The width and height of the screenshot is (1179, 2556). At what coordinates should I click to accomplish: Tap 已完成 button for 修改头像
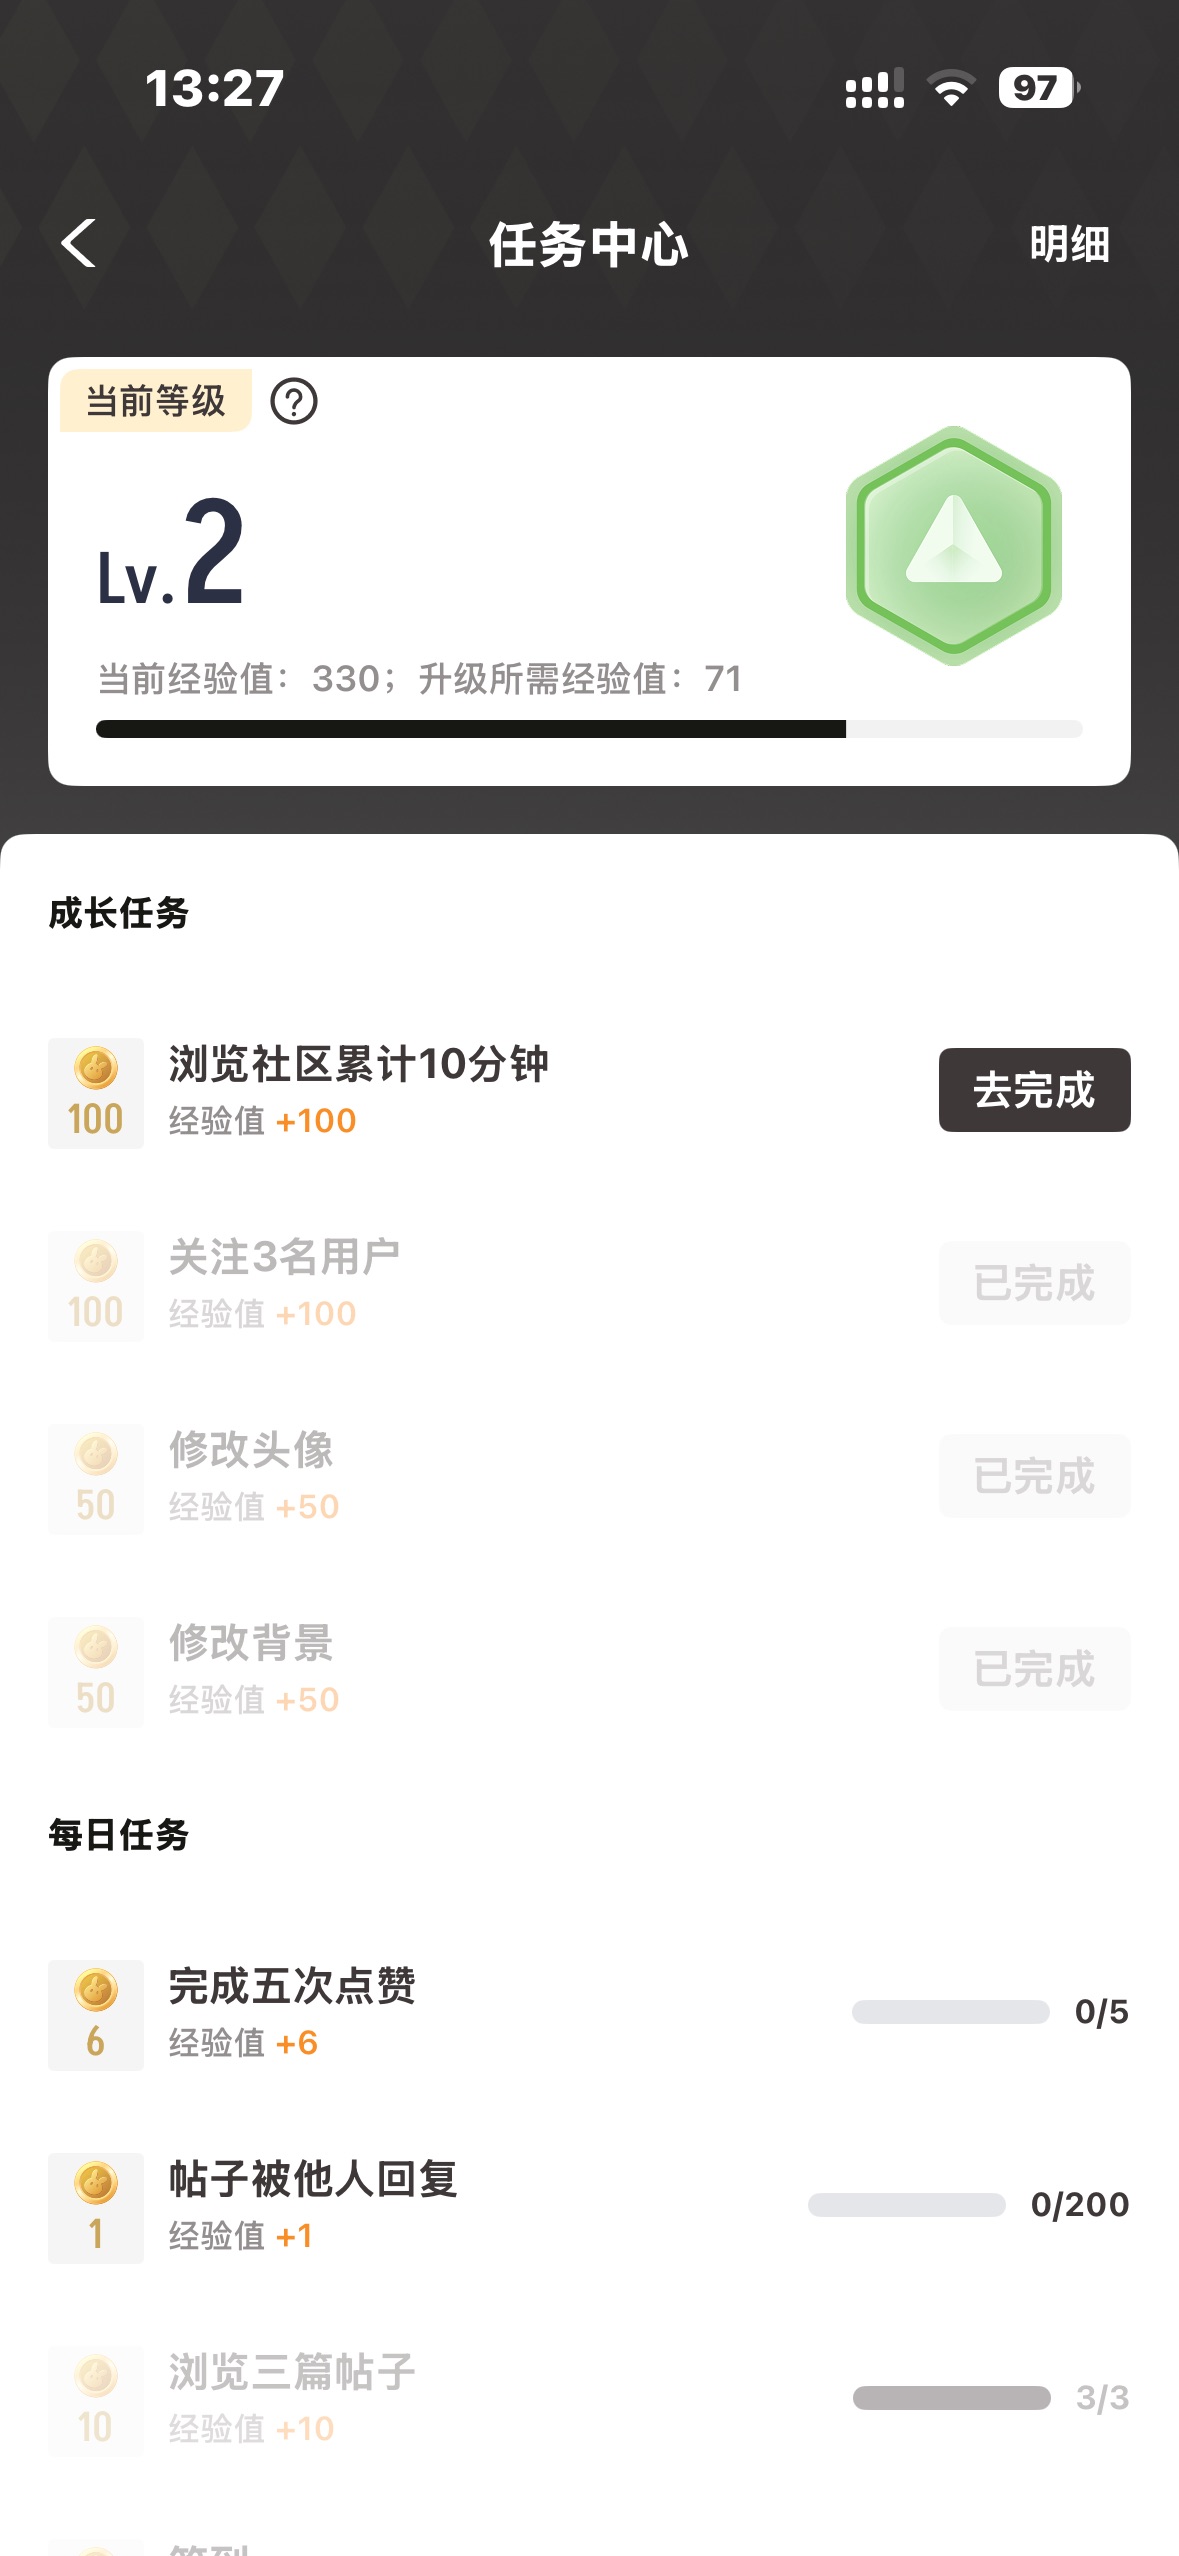[1034, 1476]
